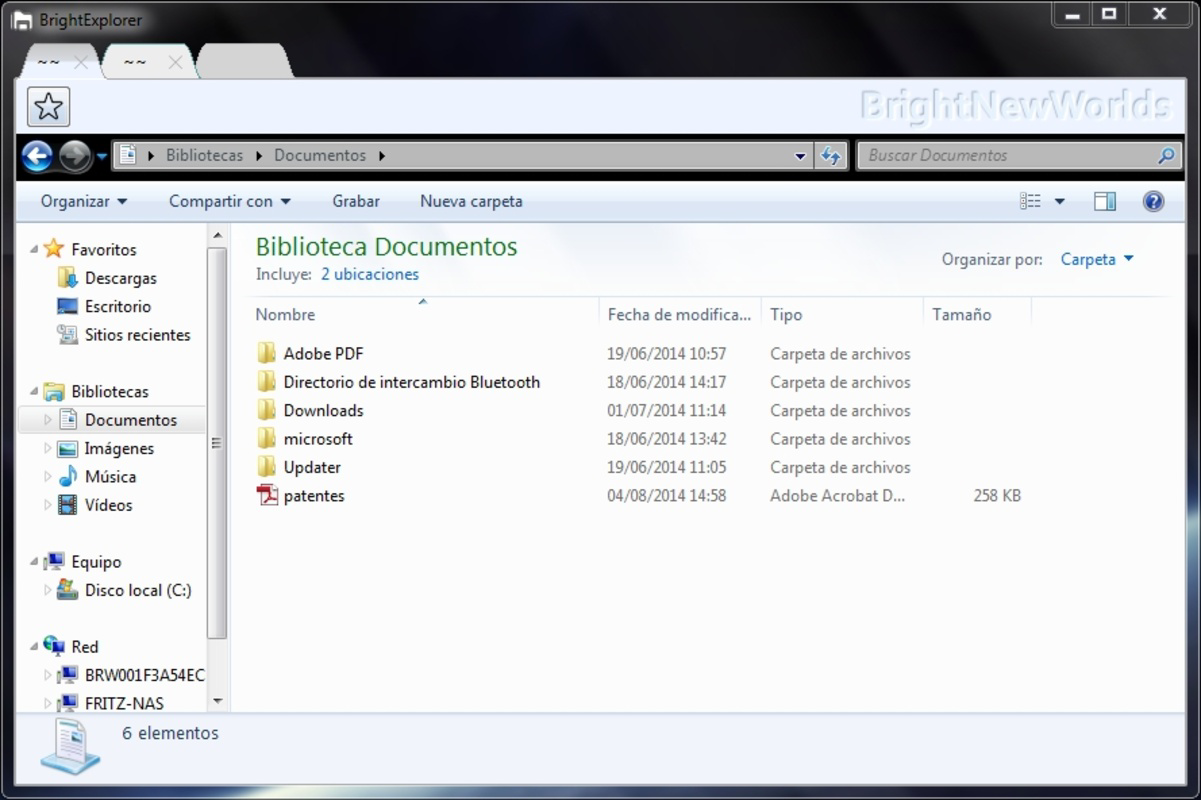Viewport: 1201px width, 800px height.
Task: Select the Música library
Action: point(110,477)
